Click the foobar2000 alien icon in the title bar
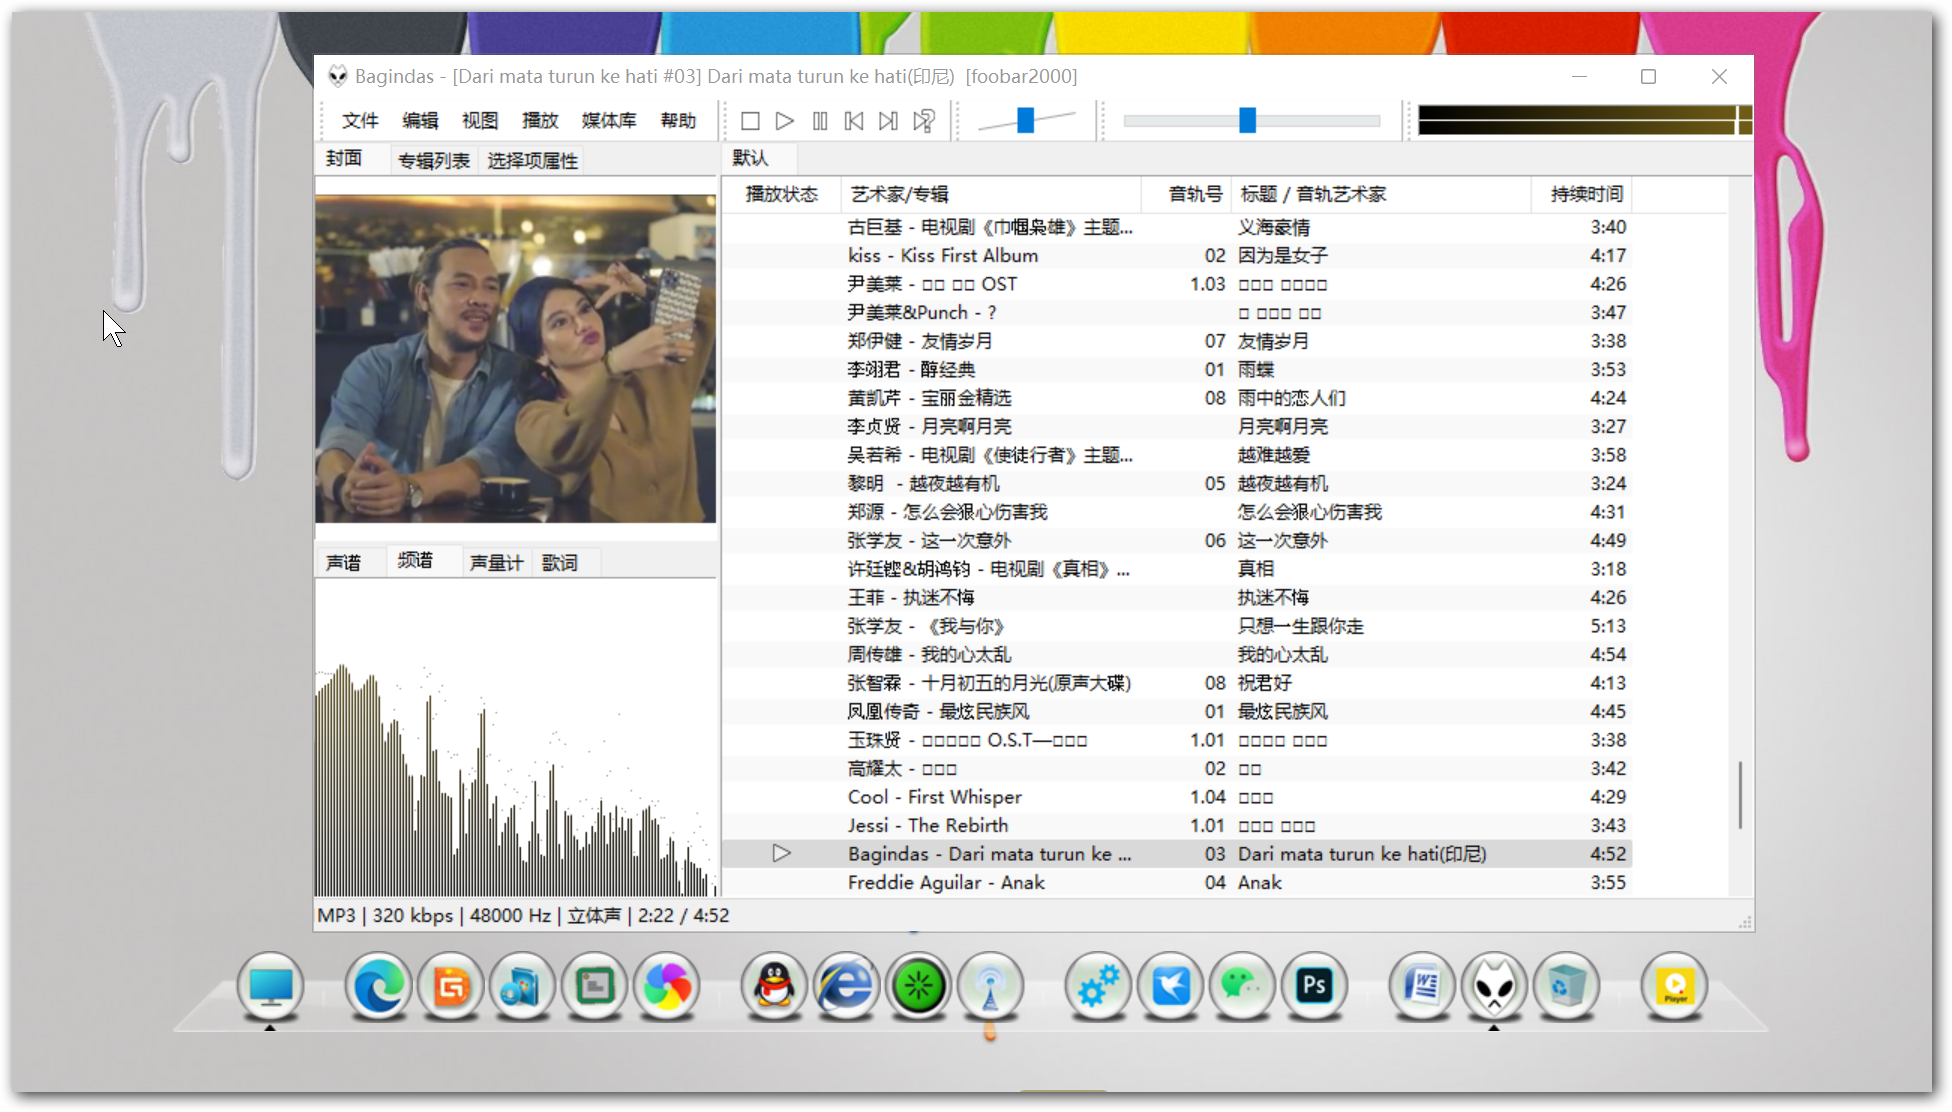Image resolution: width=1952 pixels, height=1112 pixels. (x=338, y=76)
